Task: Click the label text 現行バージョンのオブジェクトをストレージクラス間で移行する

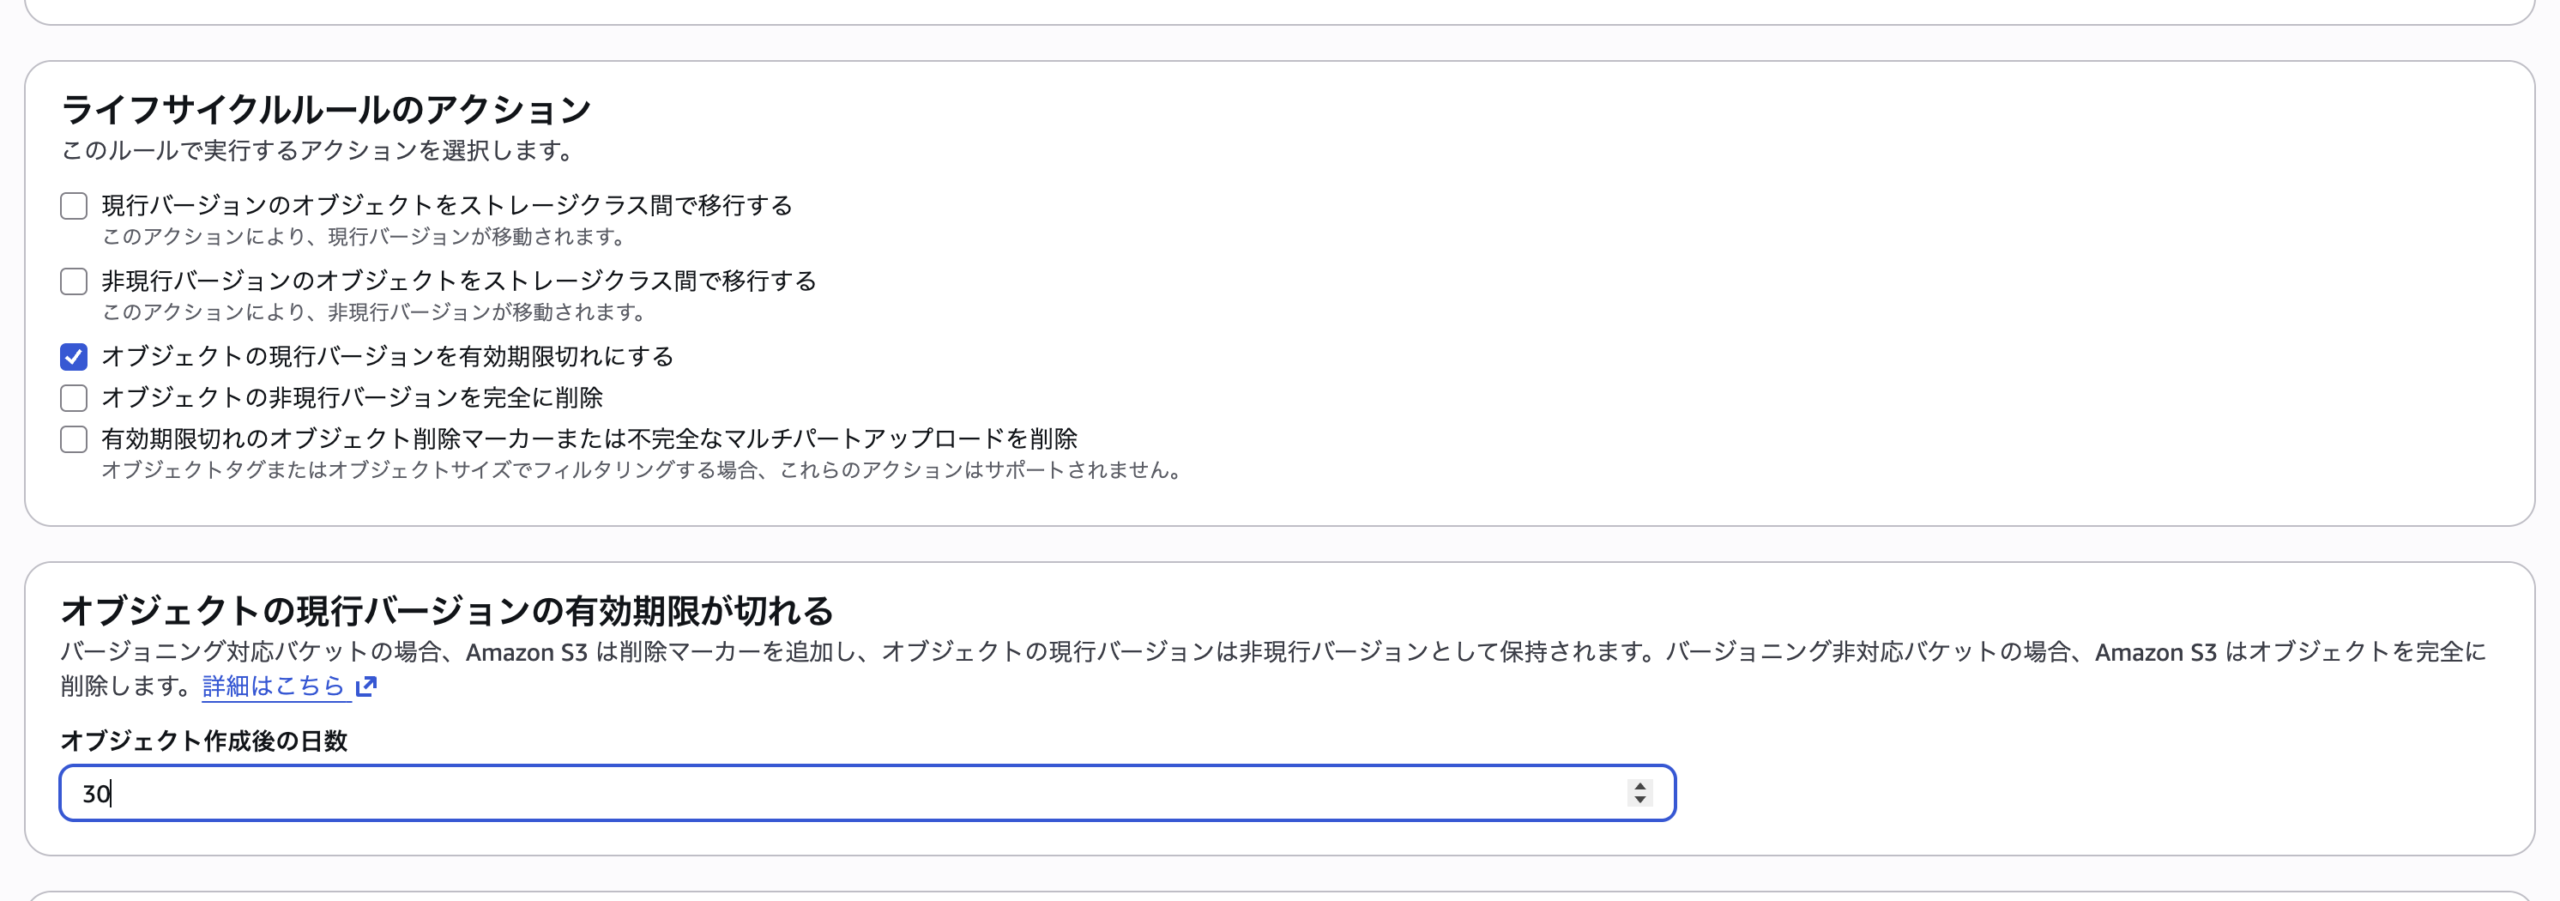Action: click(447, 206)
